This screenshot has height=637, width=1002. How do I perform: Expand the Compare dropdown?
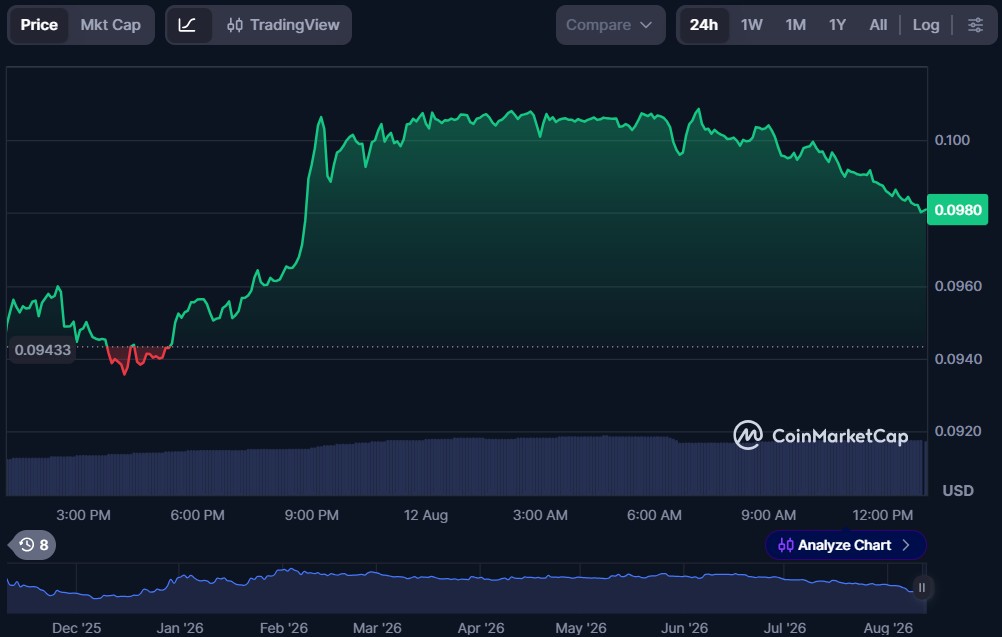coord(610,25)
